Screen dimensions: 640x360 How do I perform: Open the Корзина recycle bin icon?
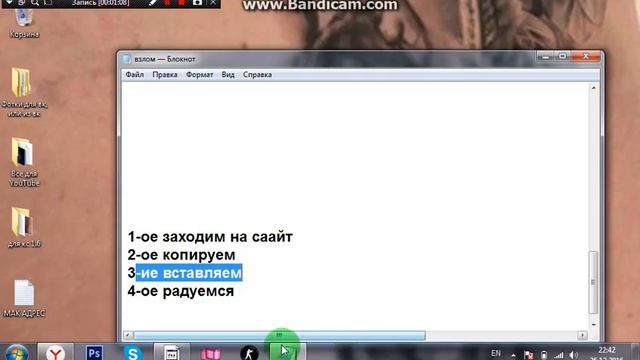[24, 22]
